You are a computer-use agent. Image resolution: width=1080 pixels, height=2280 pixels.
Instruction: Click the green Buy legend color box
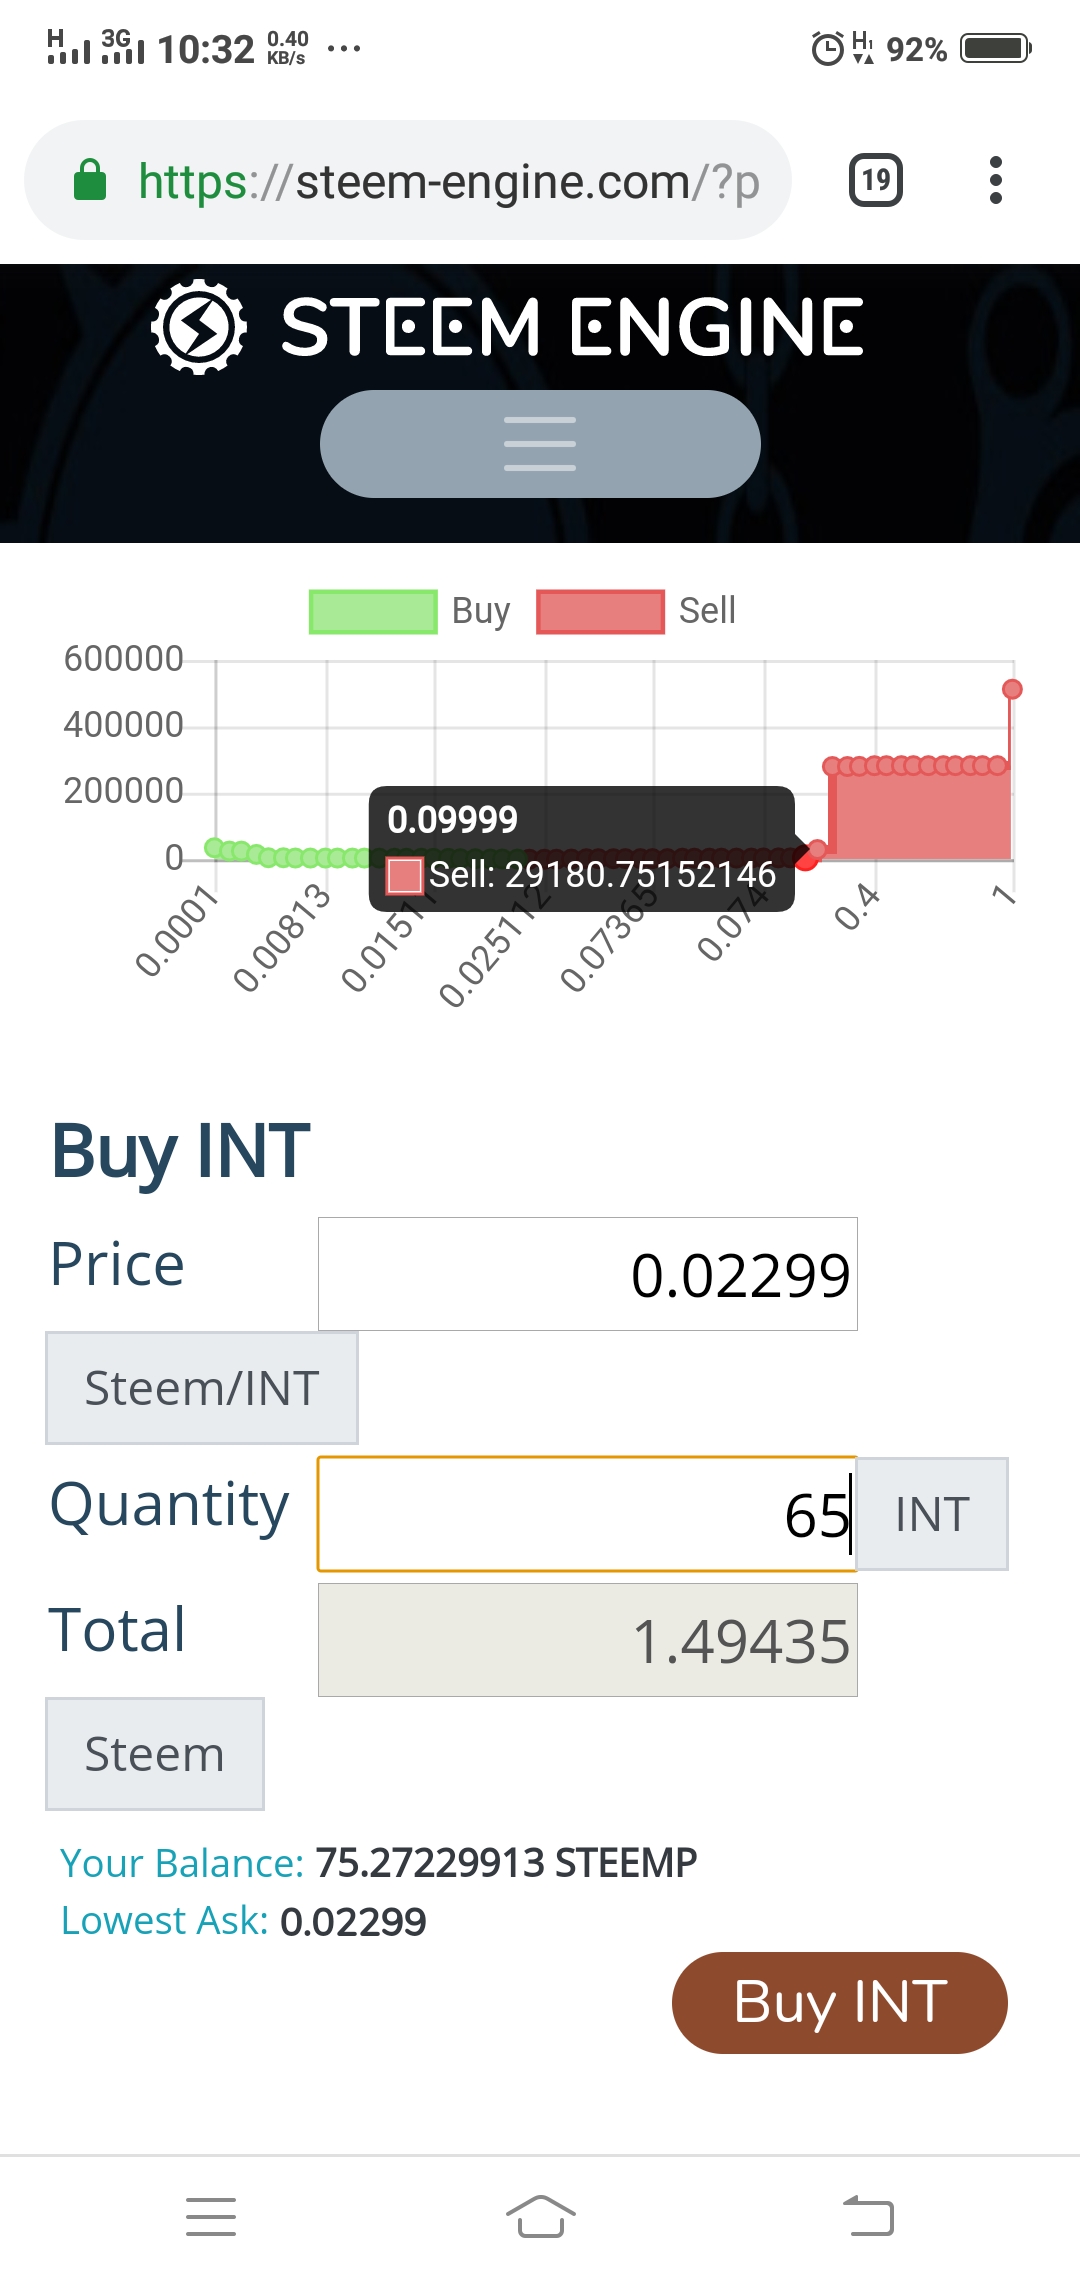(373, 611)
